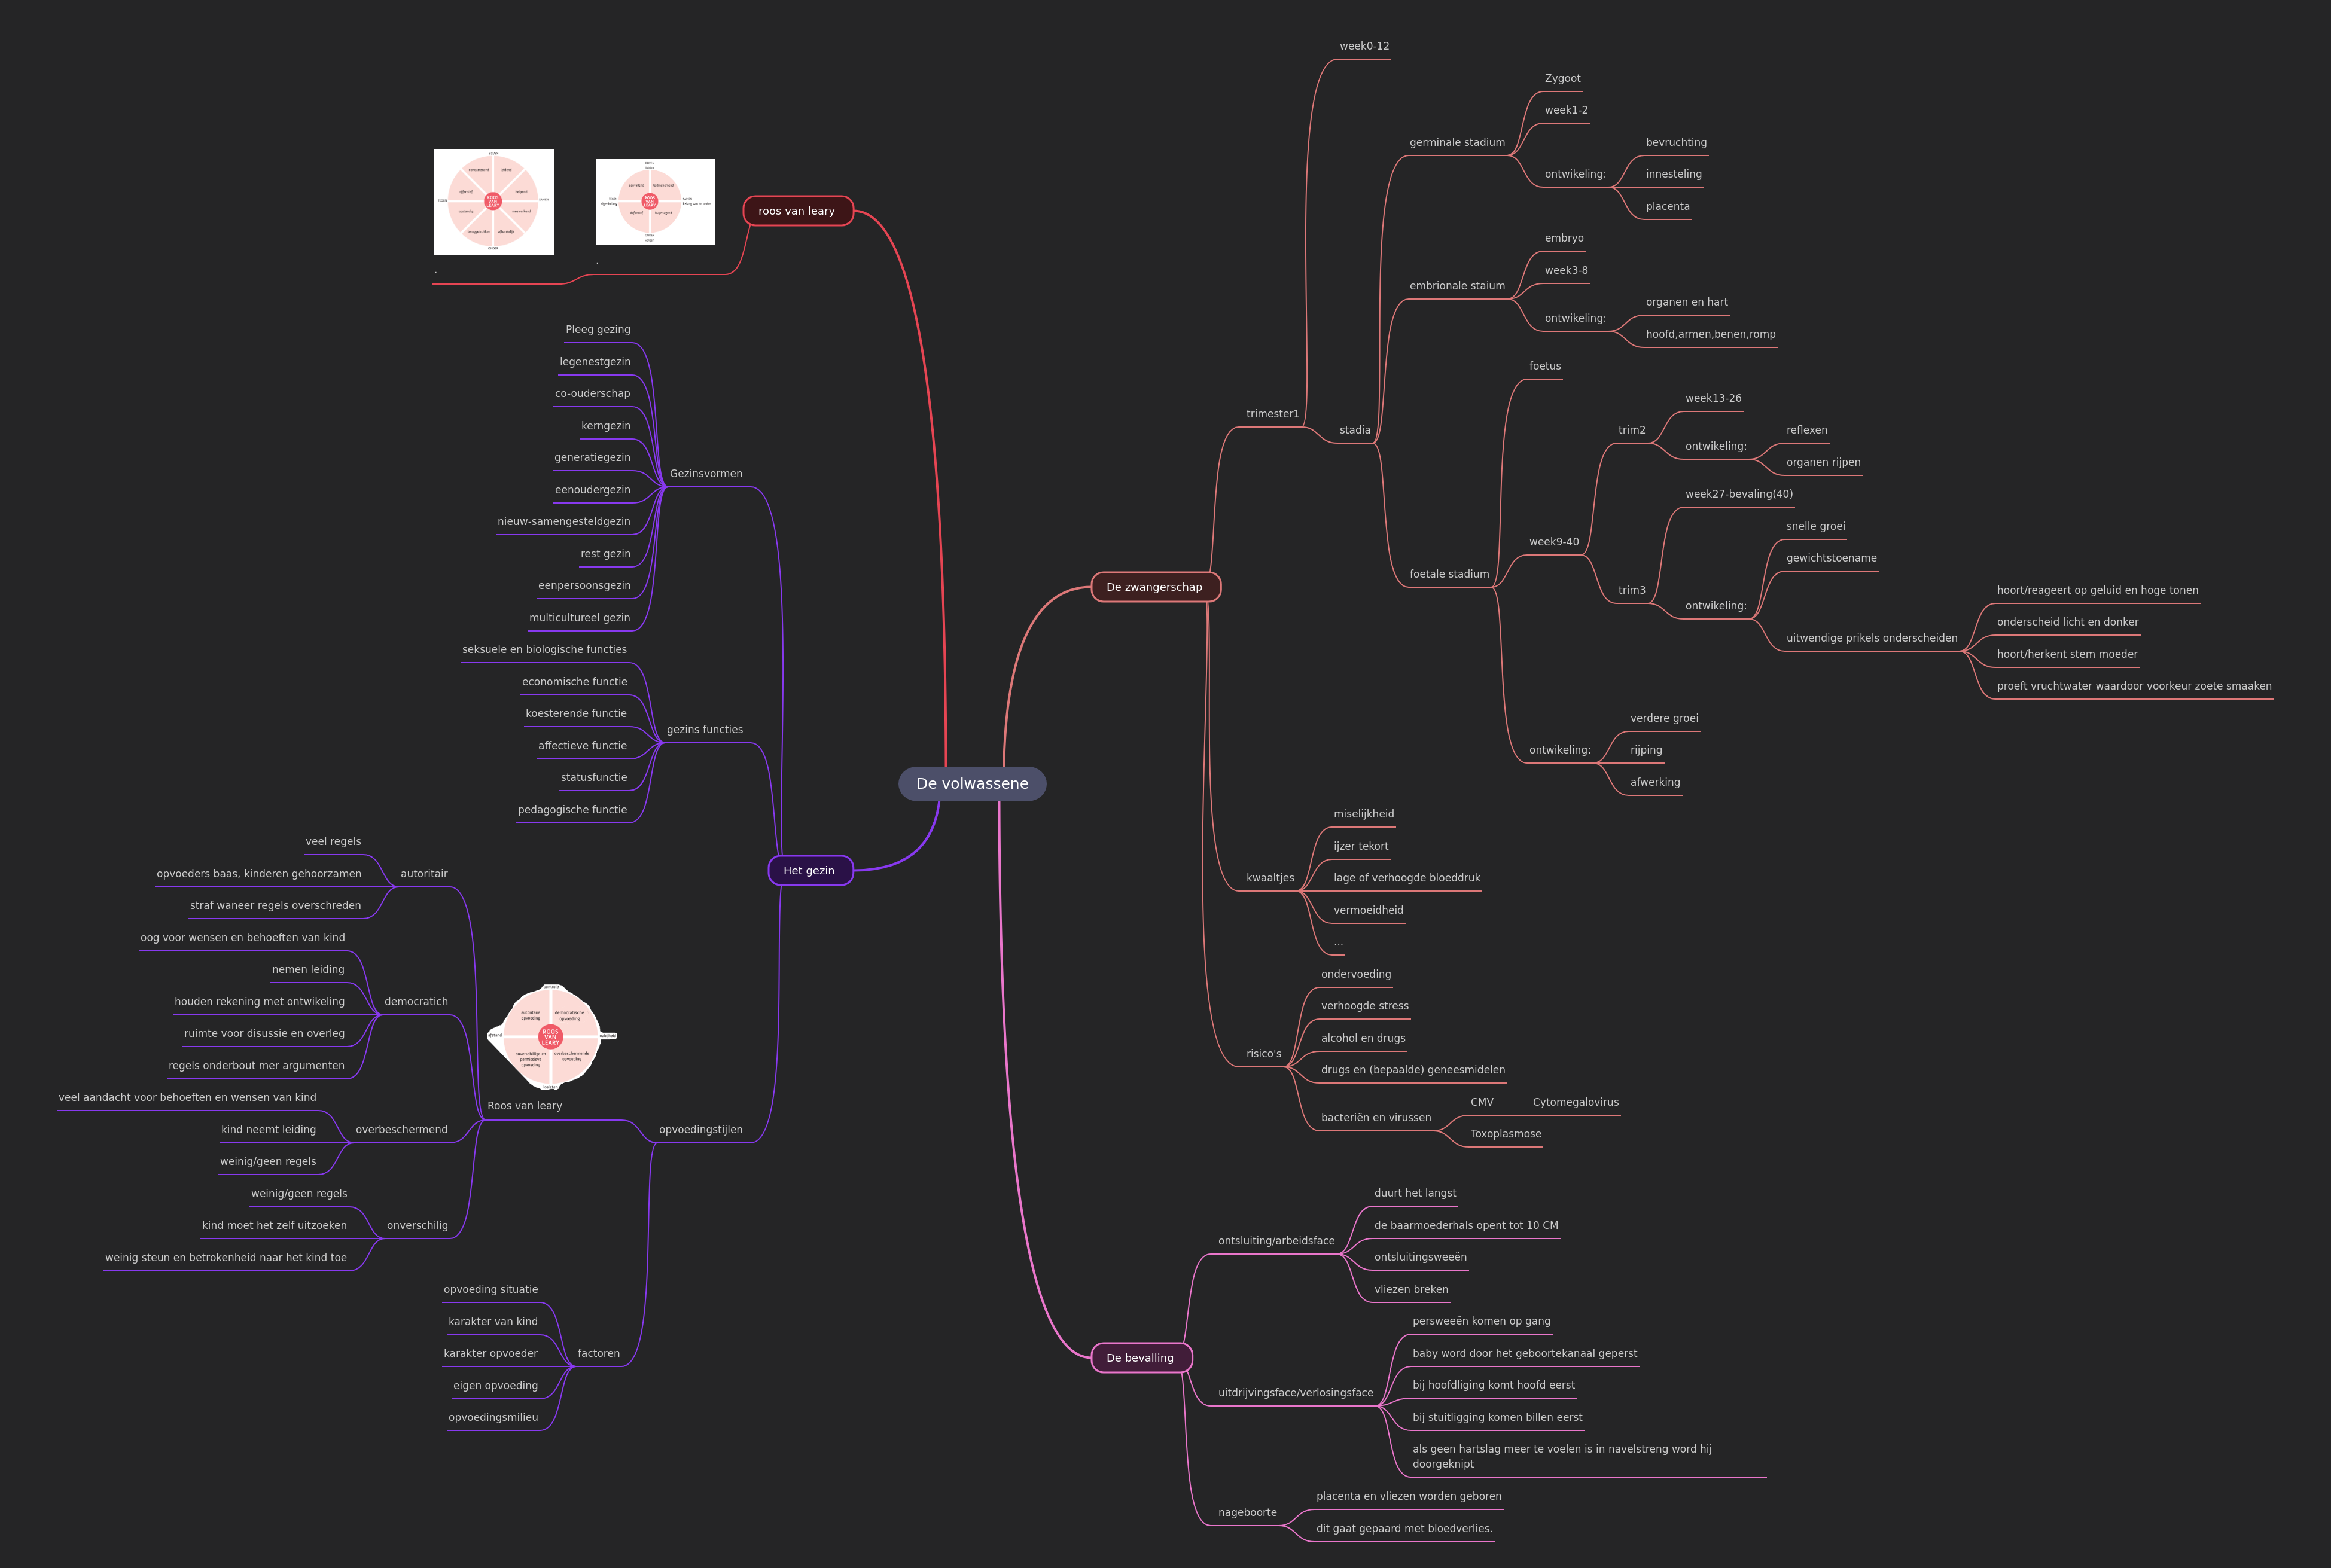The image size is (2331, 1568).
Task: Select the ontsluiting/arbeidsface node
Action: click(x=1276, y=1241)
